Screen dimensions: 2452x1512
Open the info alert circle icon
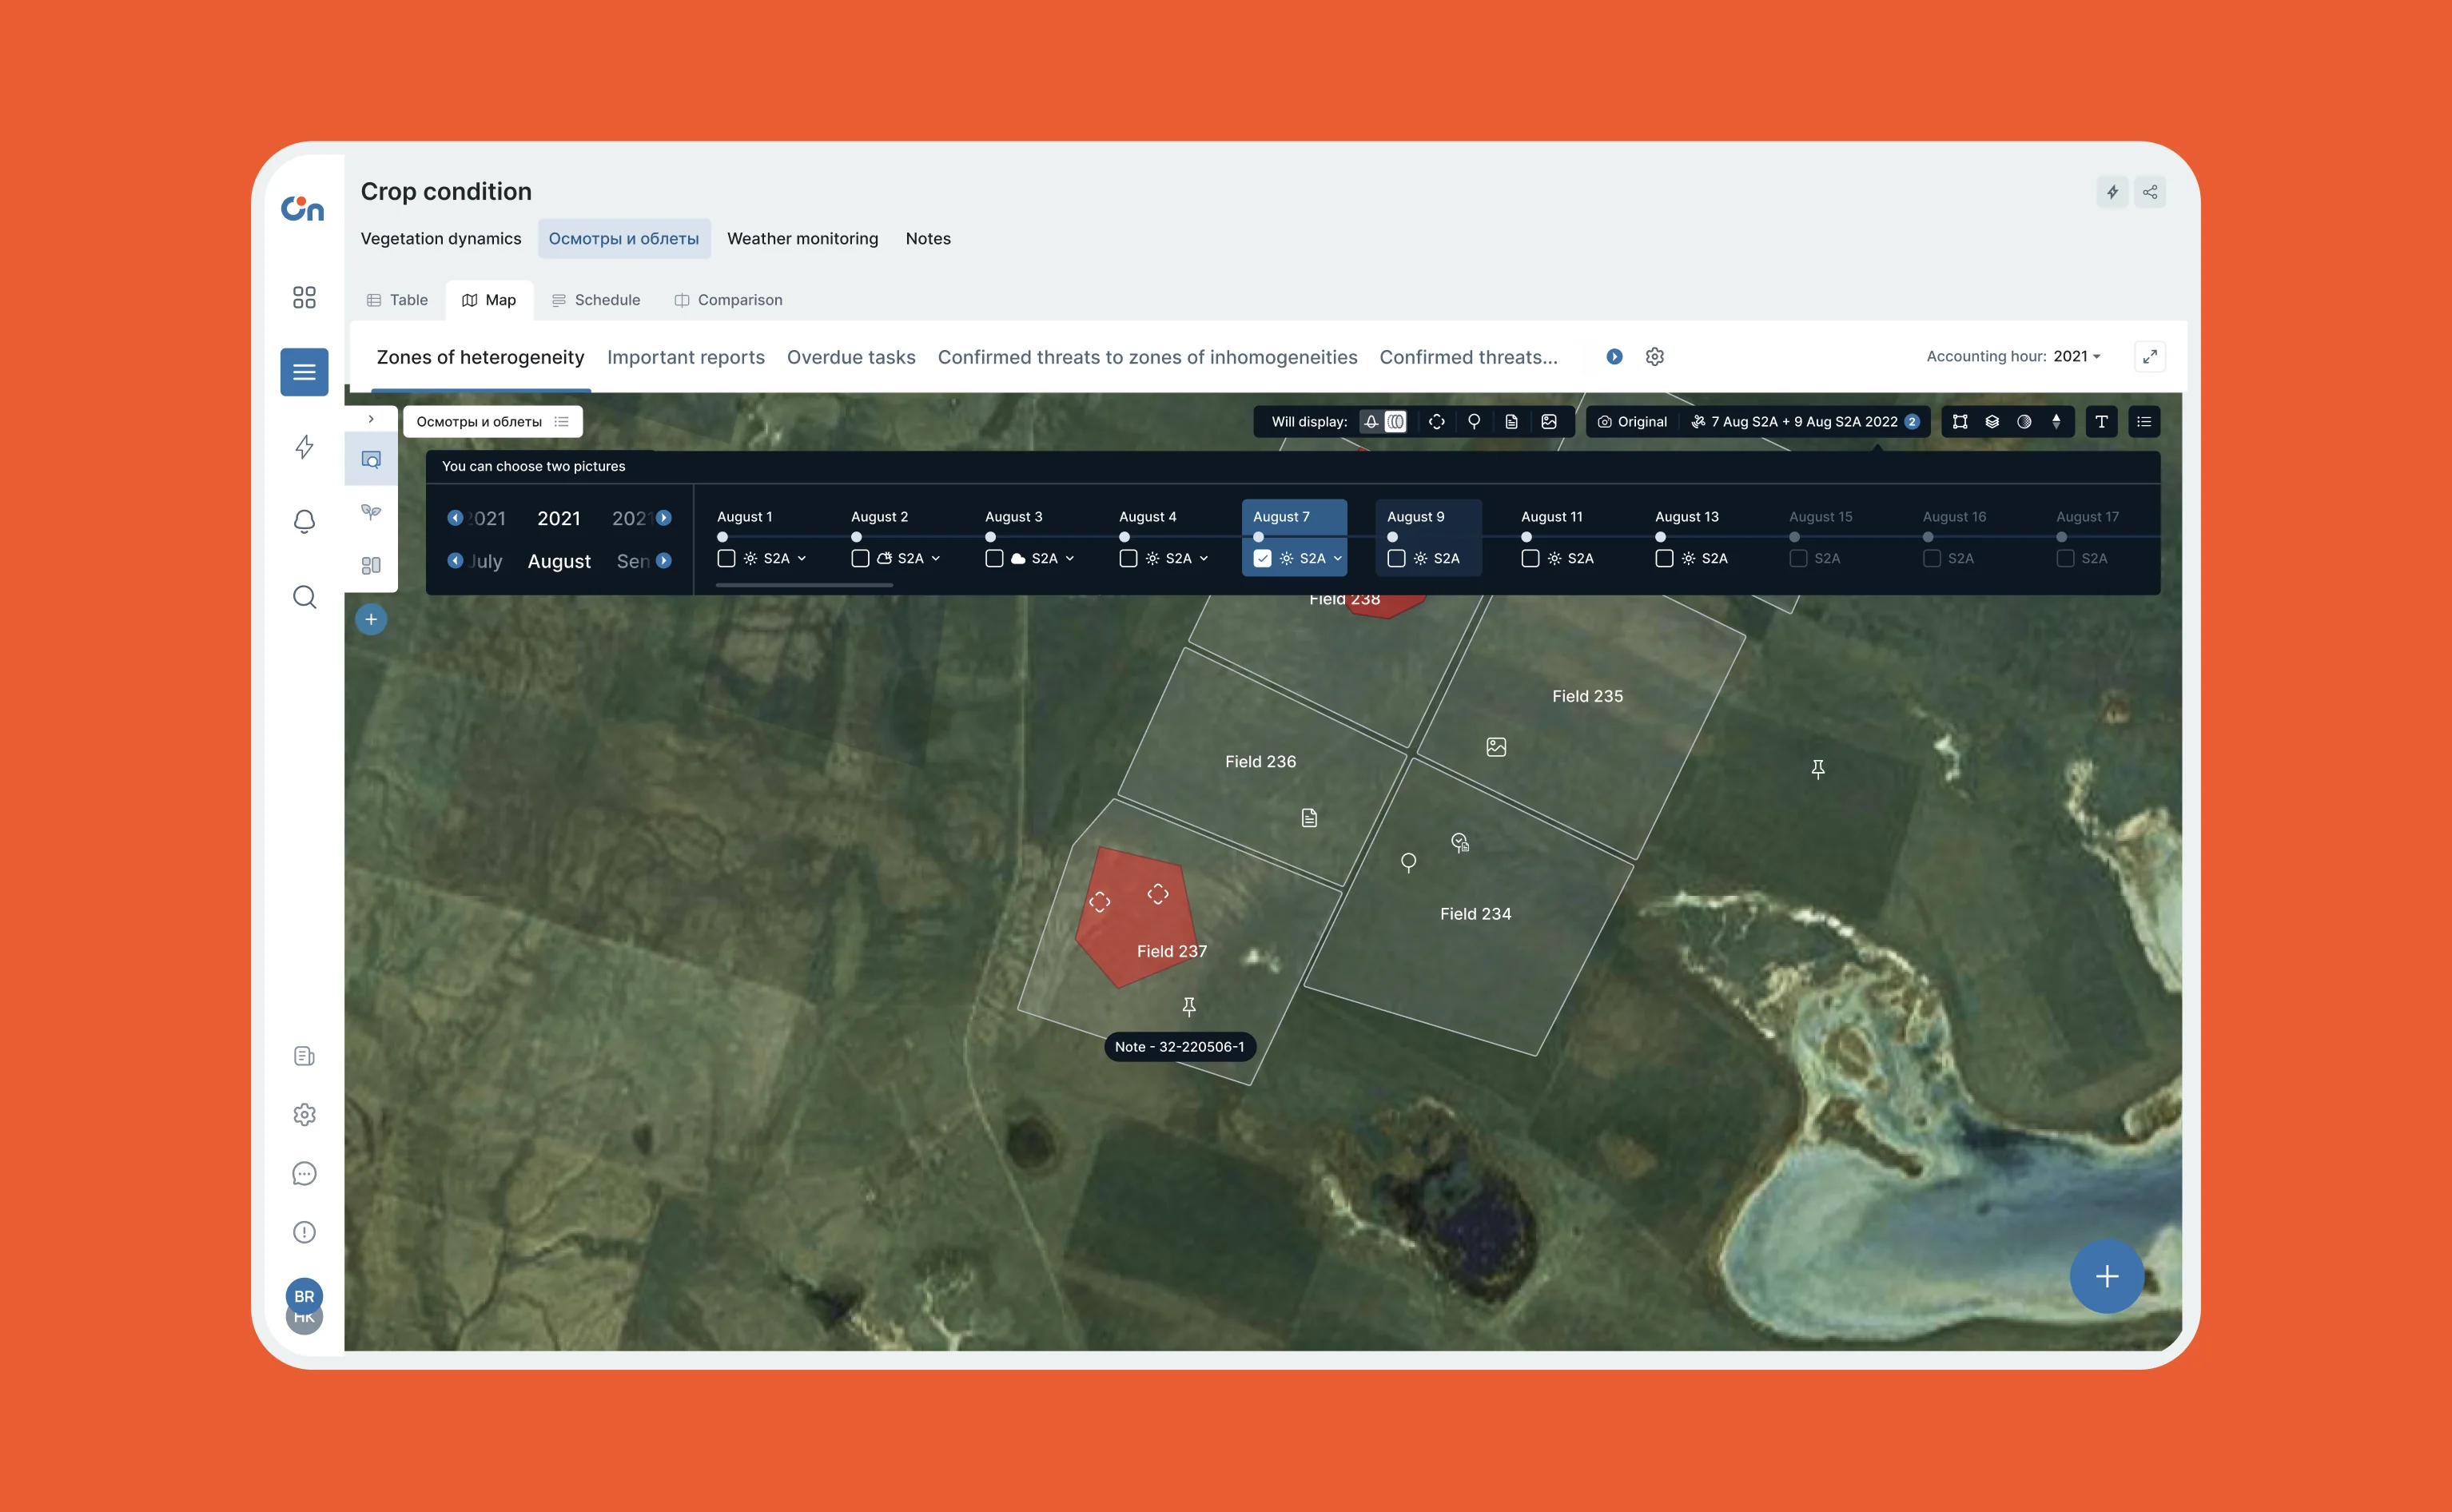coord(304,1232)
